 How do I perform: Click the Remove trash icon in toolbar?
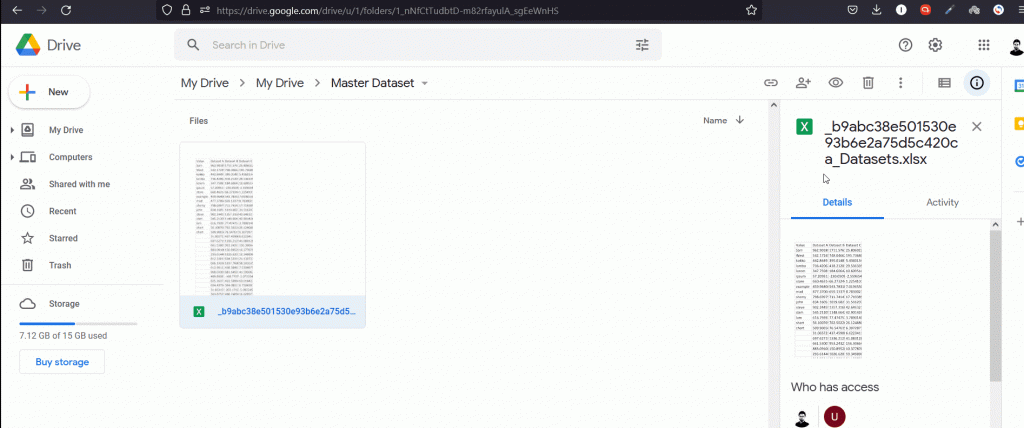869,83
